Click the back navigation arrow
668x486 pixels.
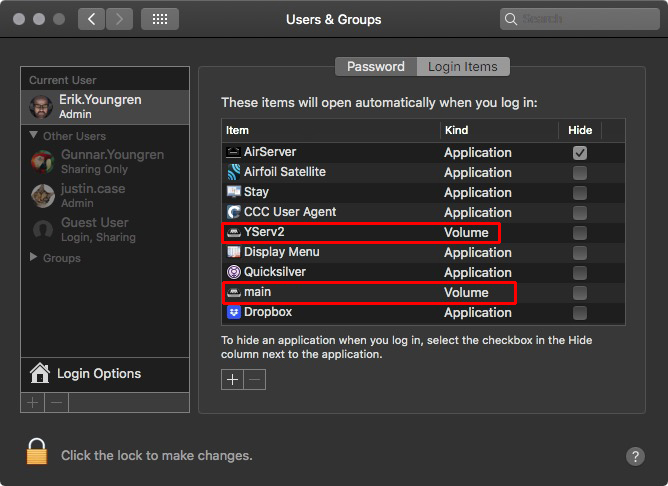tap(91, 19)
